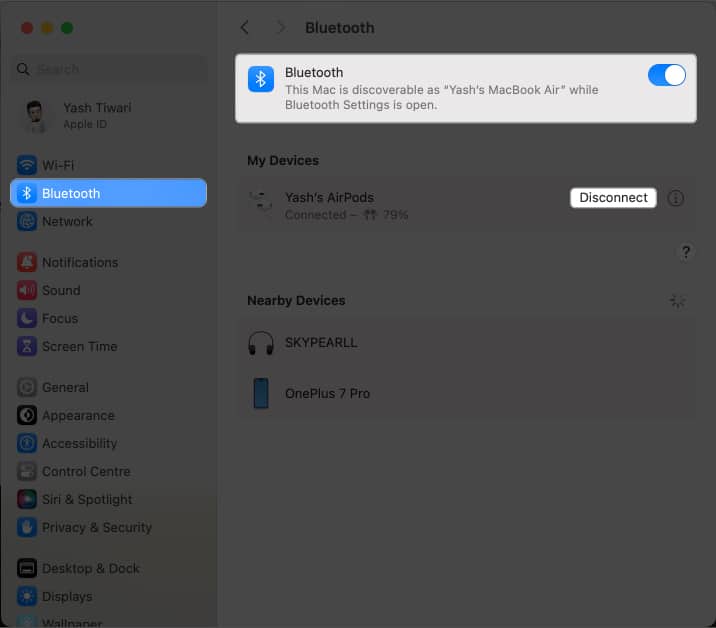Go forward with the right chevron

[x=281, y=27]
